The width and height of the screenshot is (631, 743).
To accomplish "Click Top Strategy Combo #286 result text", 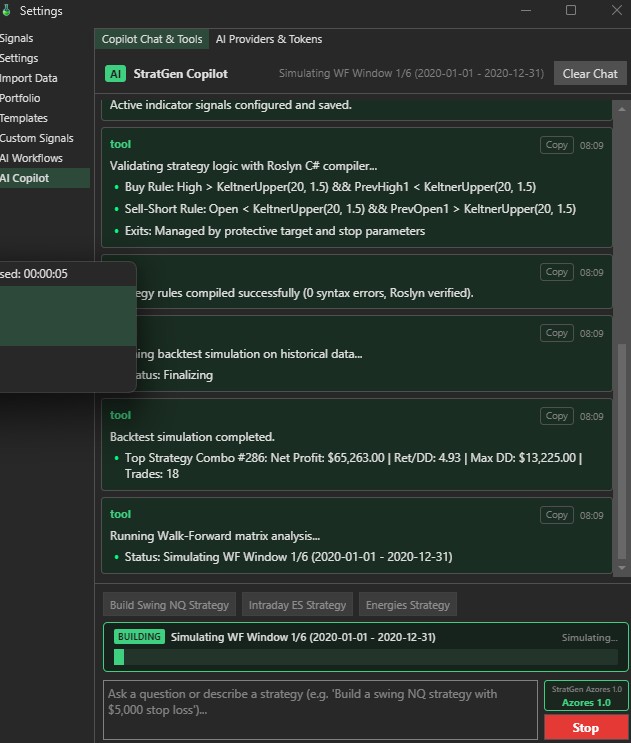I will [353, 466].
